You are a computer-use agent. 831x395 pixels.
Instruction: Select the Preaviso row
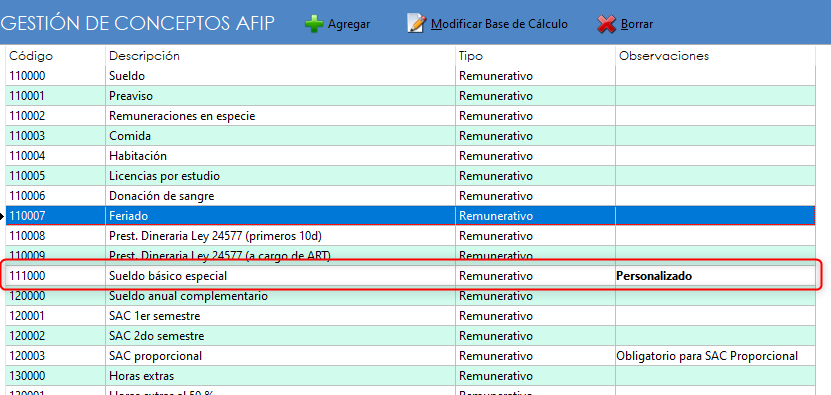pos(411,96)
